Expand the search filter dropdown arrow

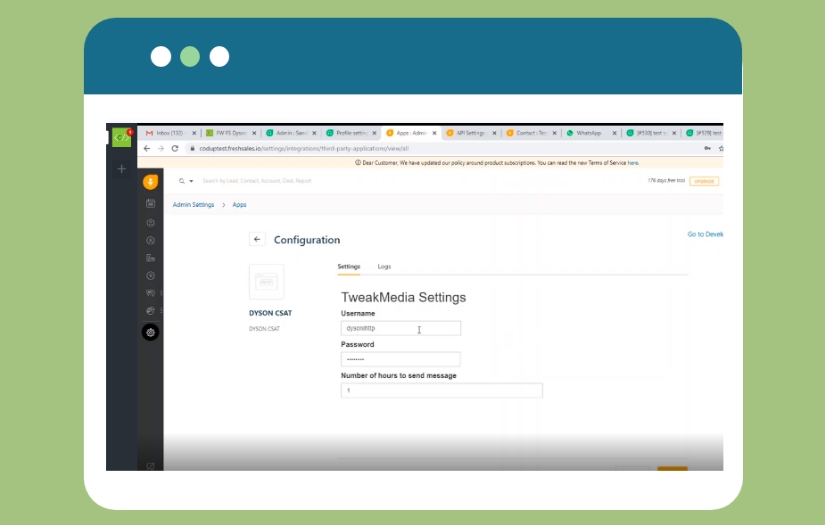pyautogui.click(x=191, y=181)
